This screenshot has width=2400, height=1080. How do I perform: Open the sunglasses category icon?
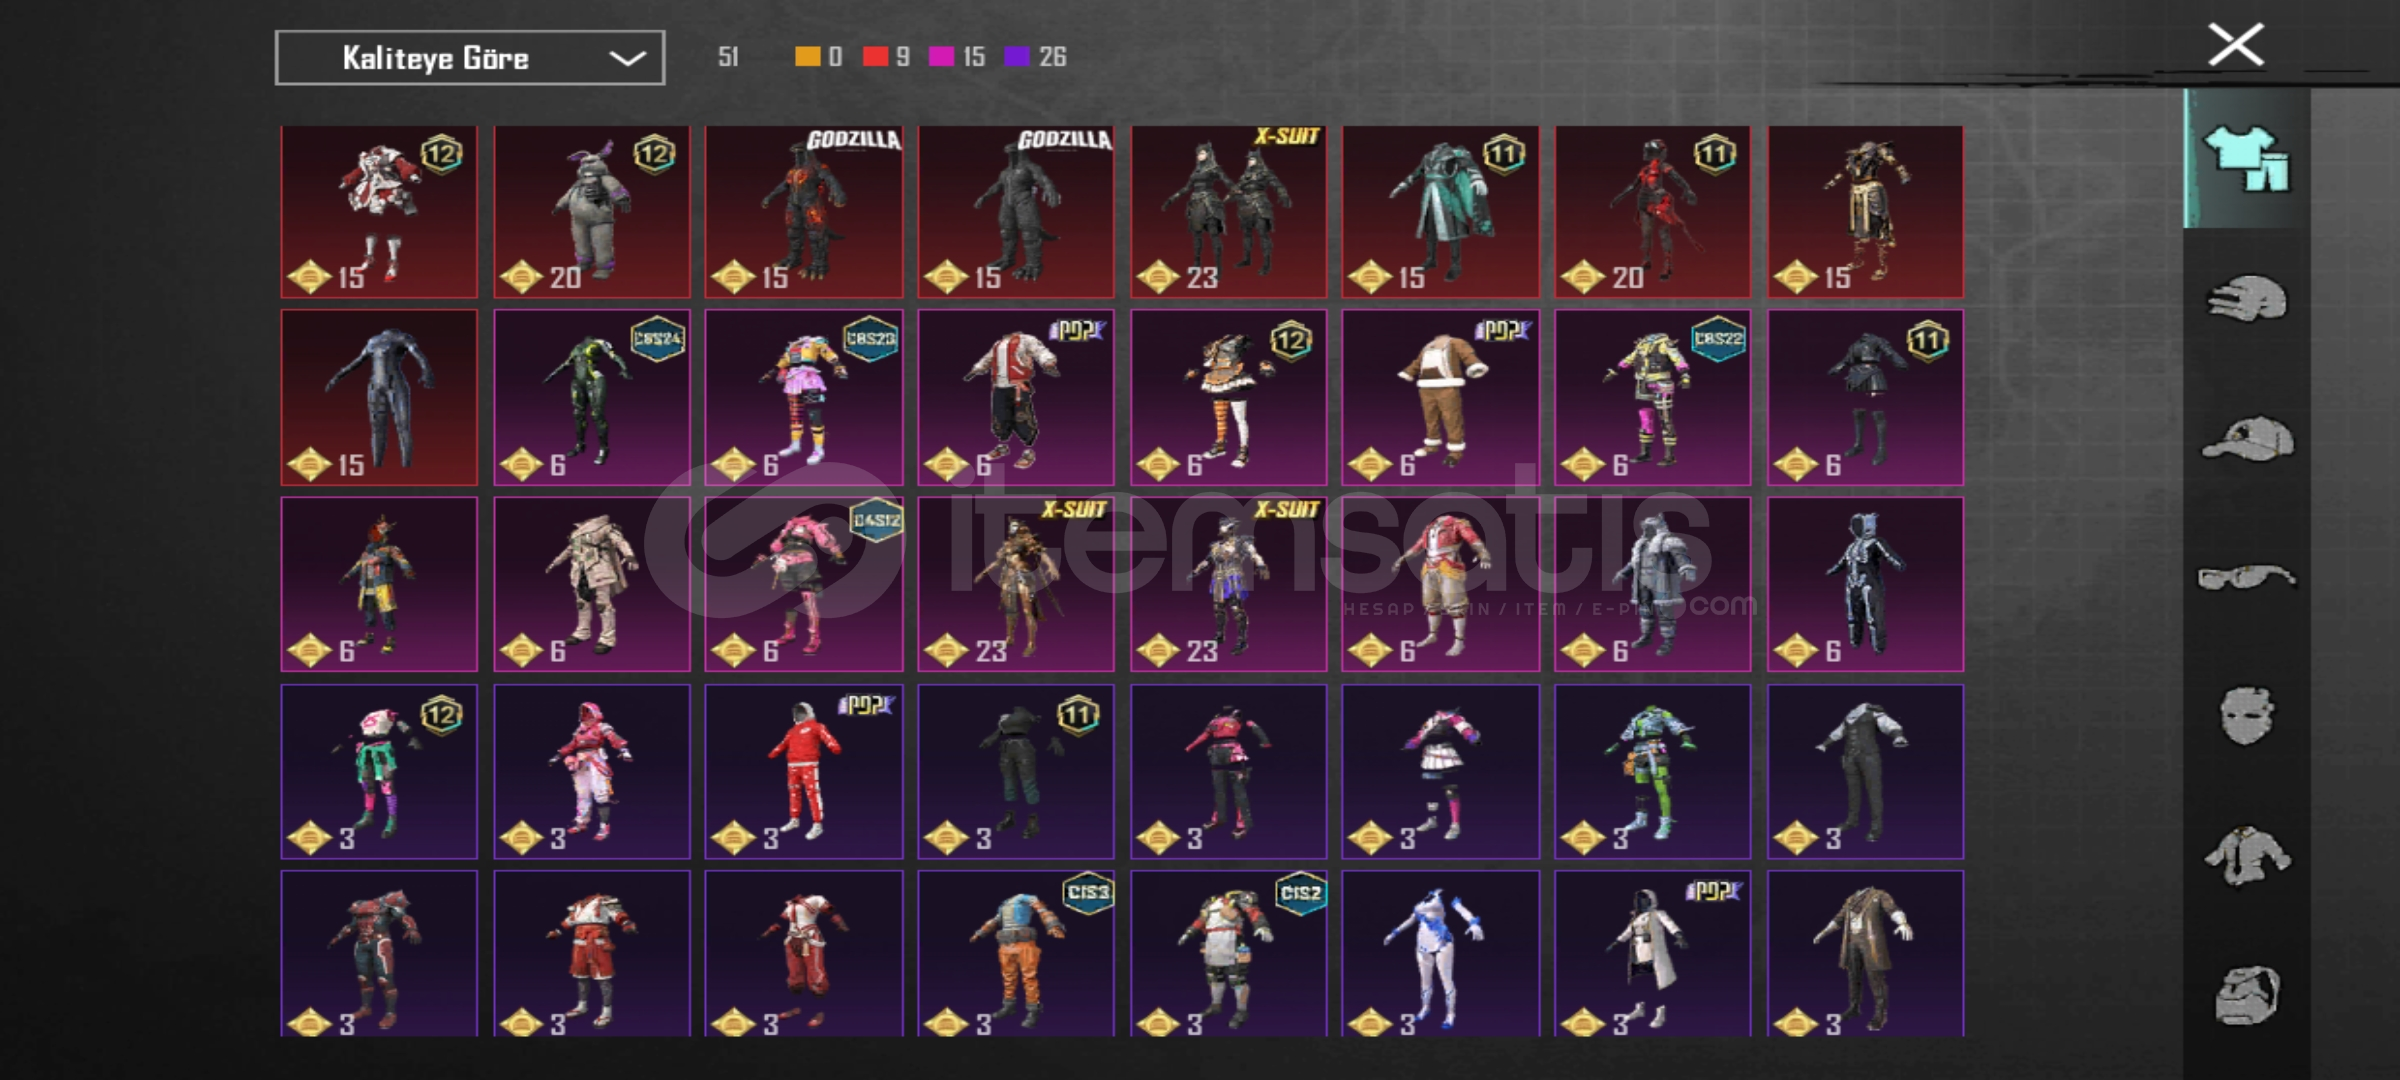[2246, 577]
